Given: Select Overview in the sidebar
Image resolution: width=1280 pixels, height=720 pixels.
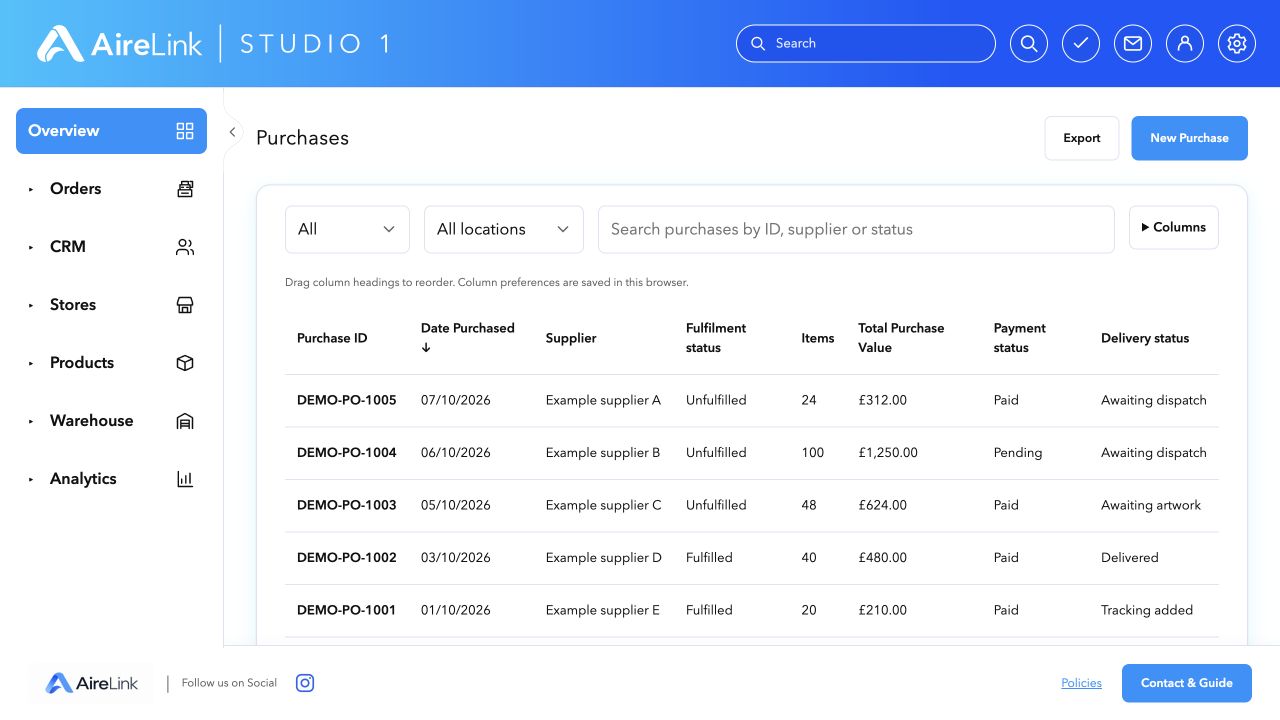Looking at the screenshot, I should [111, 131].
